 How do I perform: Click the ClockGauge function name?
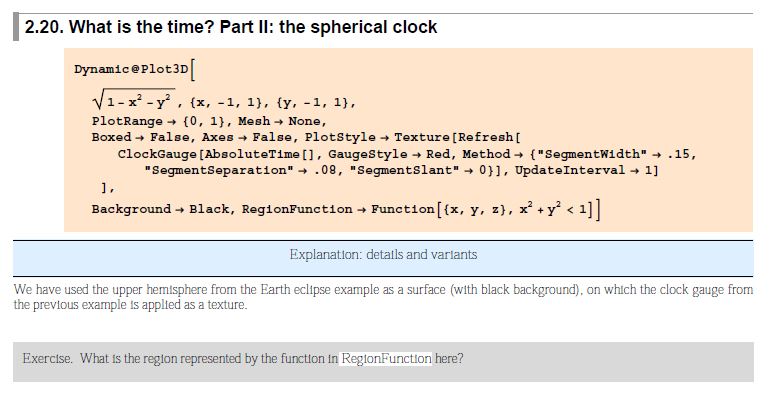pyautogui.click(x=157, y=154)
